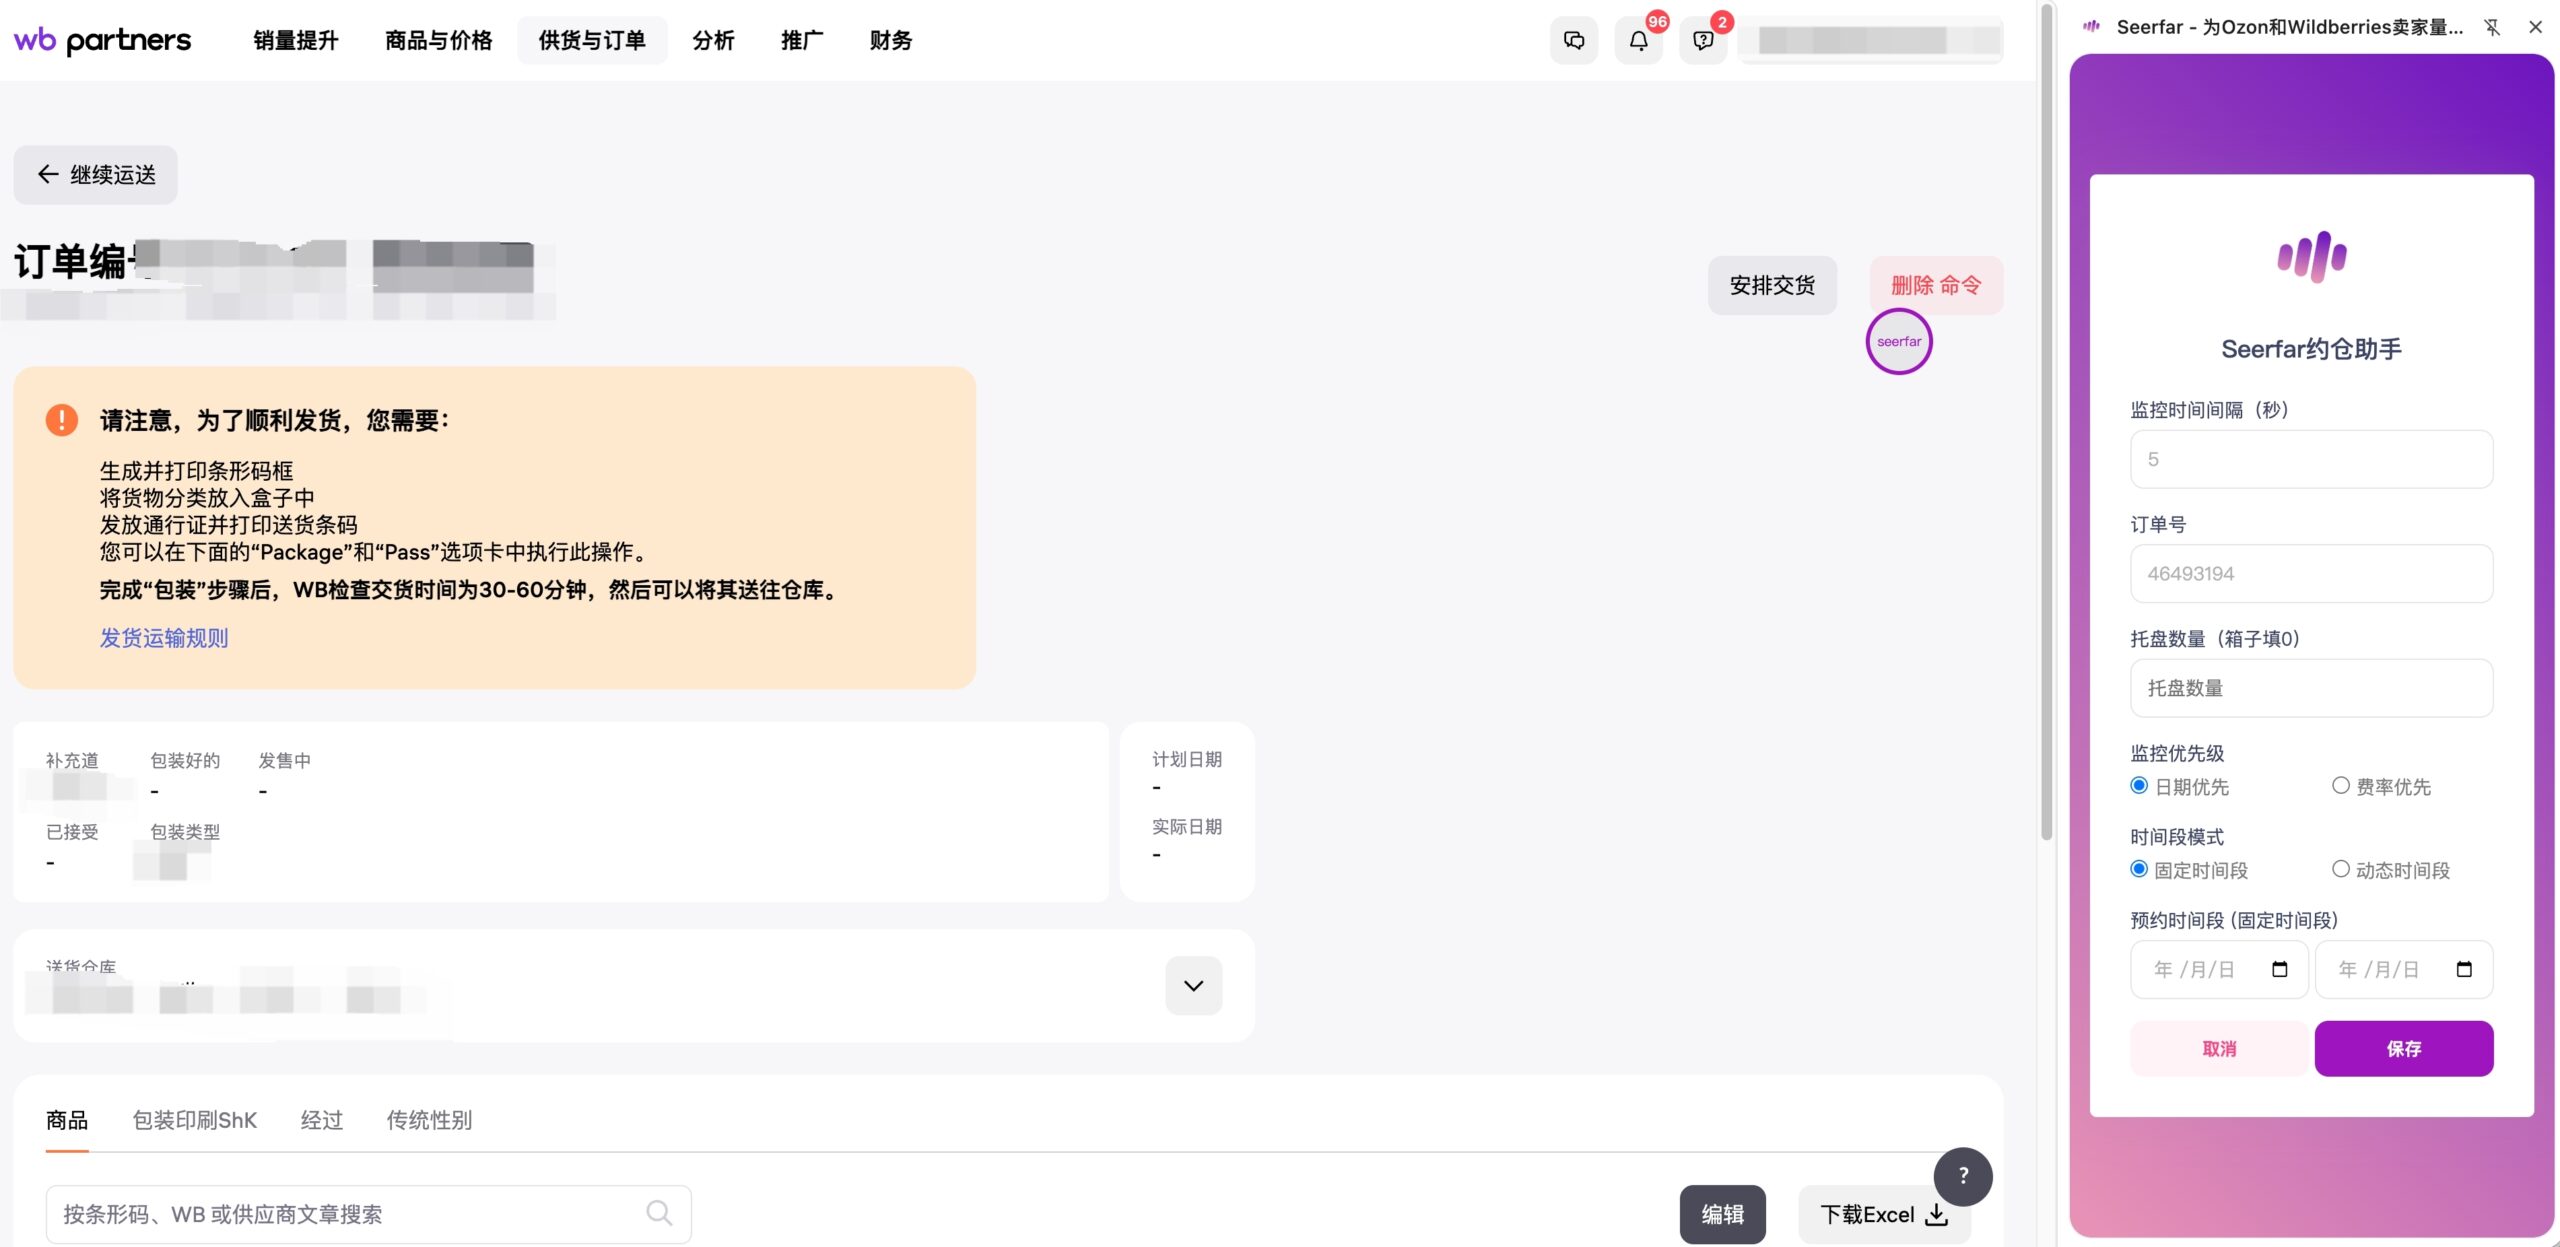Click the search magnifier icon
The width and height of the screenshot is (2560, 1247).
click(x=659, y=1213)
